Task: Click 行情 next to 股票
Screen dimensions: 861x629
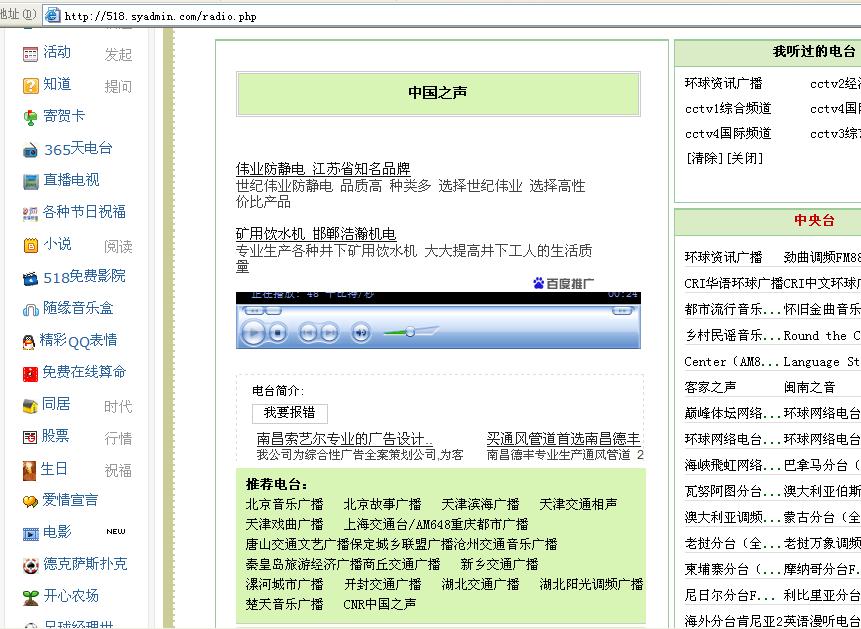Action: pyautogui.click(x=118, y=438)
